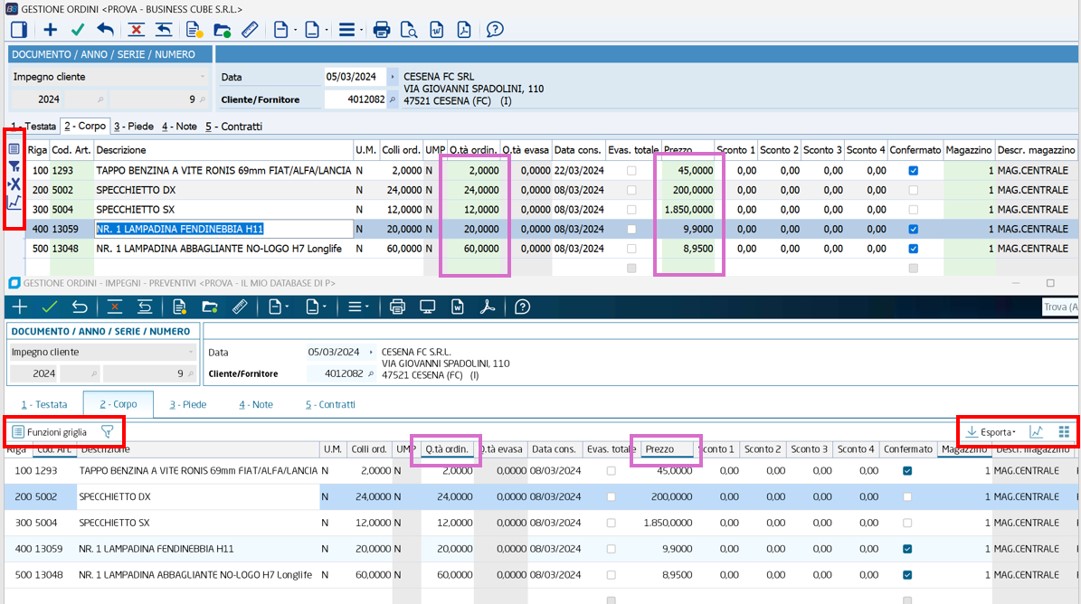Switch to 3 - Piede tab in lower window

click(x=187, y=405)
